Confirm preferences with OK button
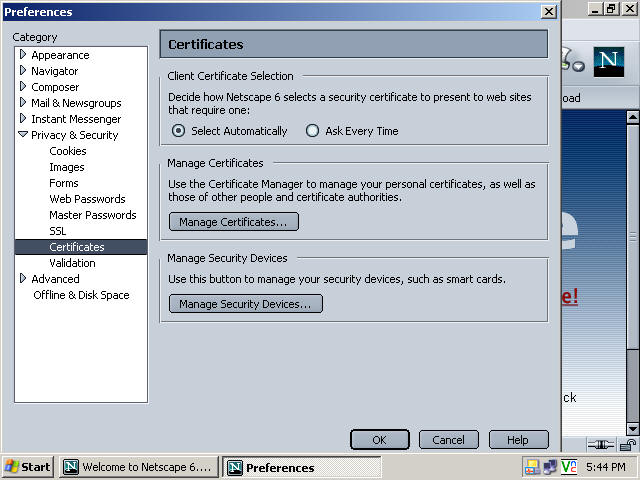This screenshot has height=480, width=640. [x=380, y=440]
